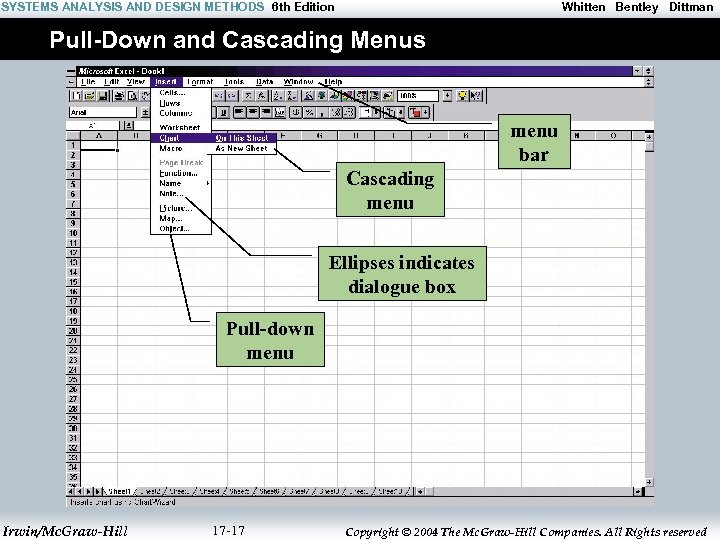Select As New Sheet in Chart submenu
Screen dimensions: 720x540
point(242,148)
